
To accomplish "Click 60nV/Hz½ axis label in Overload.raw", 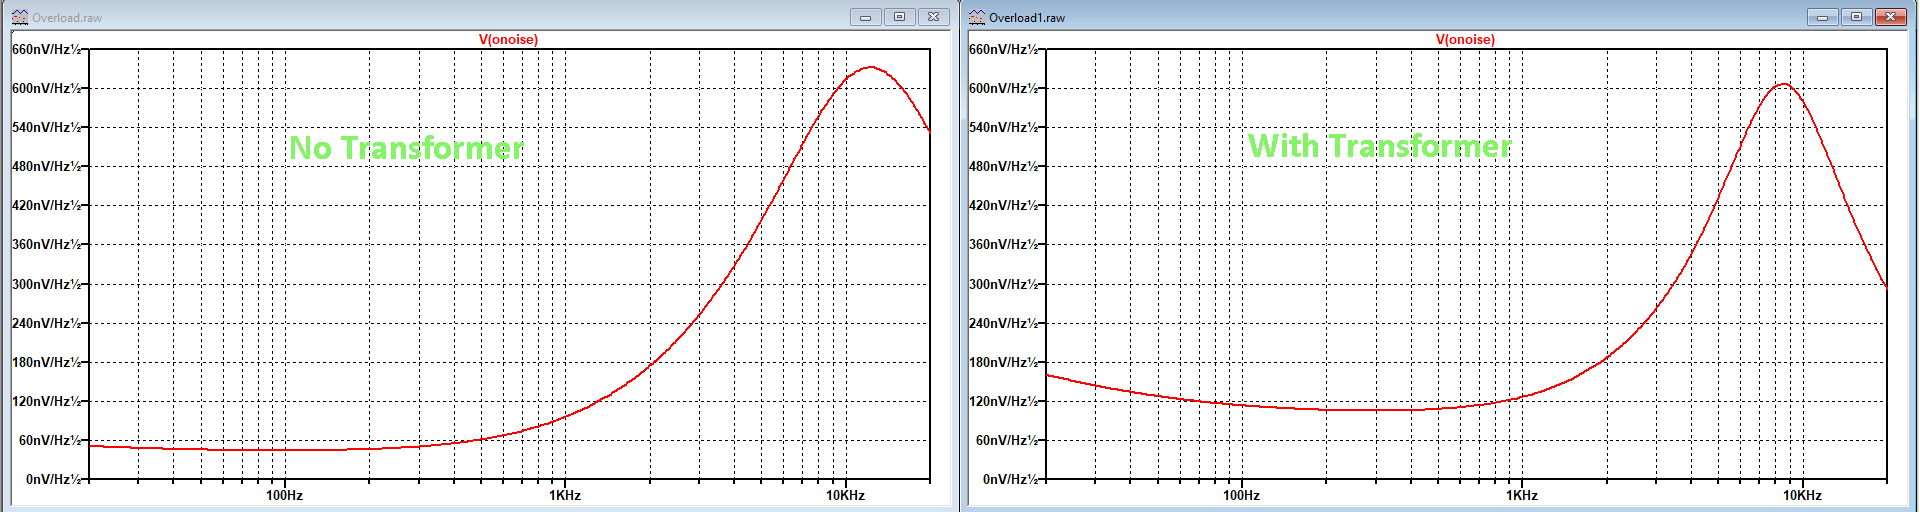I will click(50, 440).
